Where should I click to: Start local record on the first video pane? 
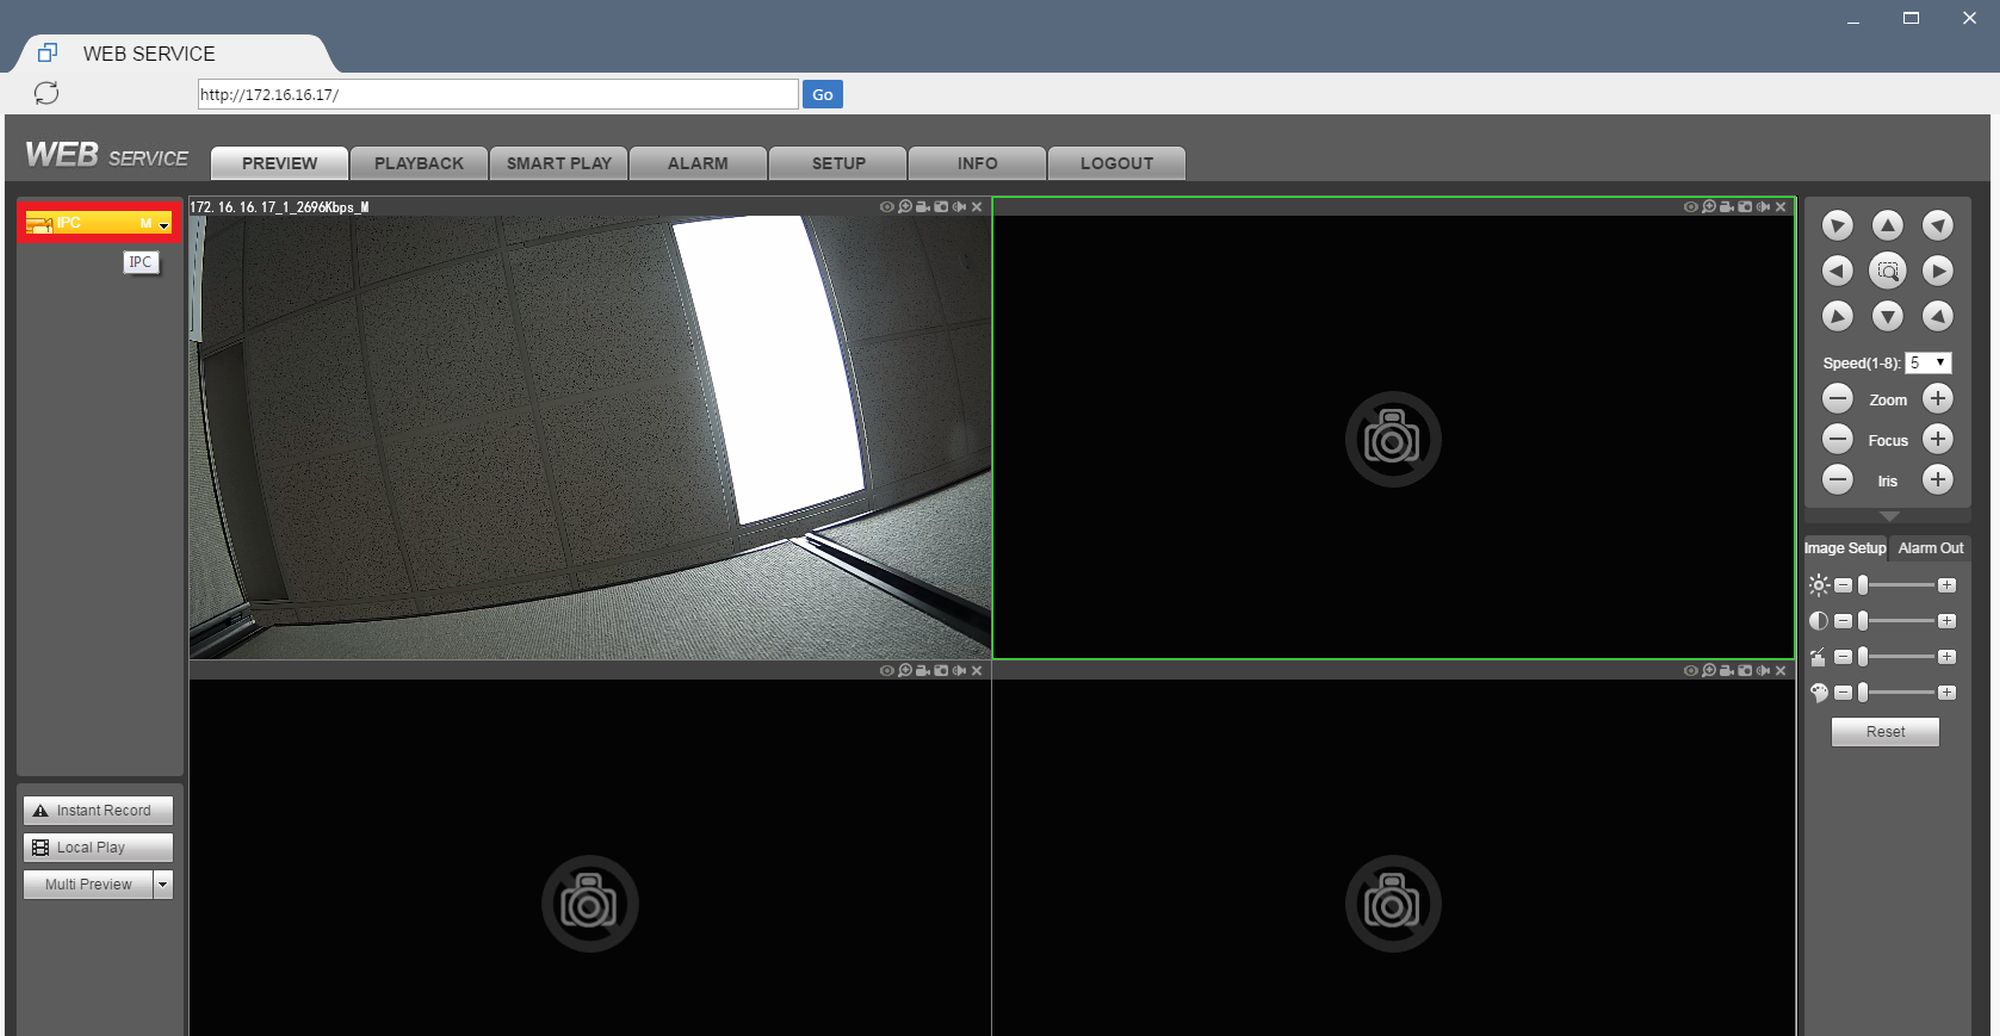(x=923, y=207)
